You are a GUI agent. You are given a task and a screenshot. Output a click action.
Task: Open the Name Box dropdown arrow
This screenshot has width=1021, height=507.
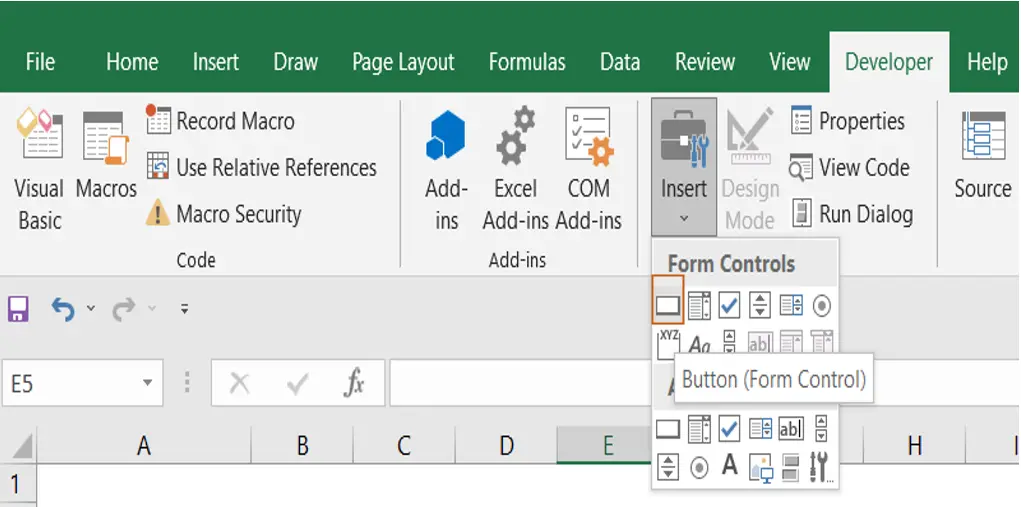[x=148, y=383]
